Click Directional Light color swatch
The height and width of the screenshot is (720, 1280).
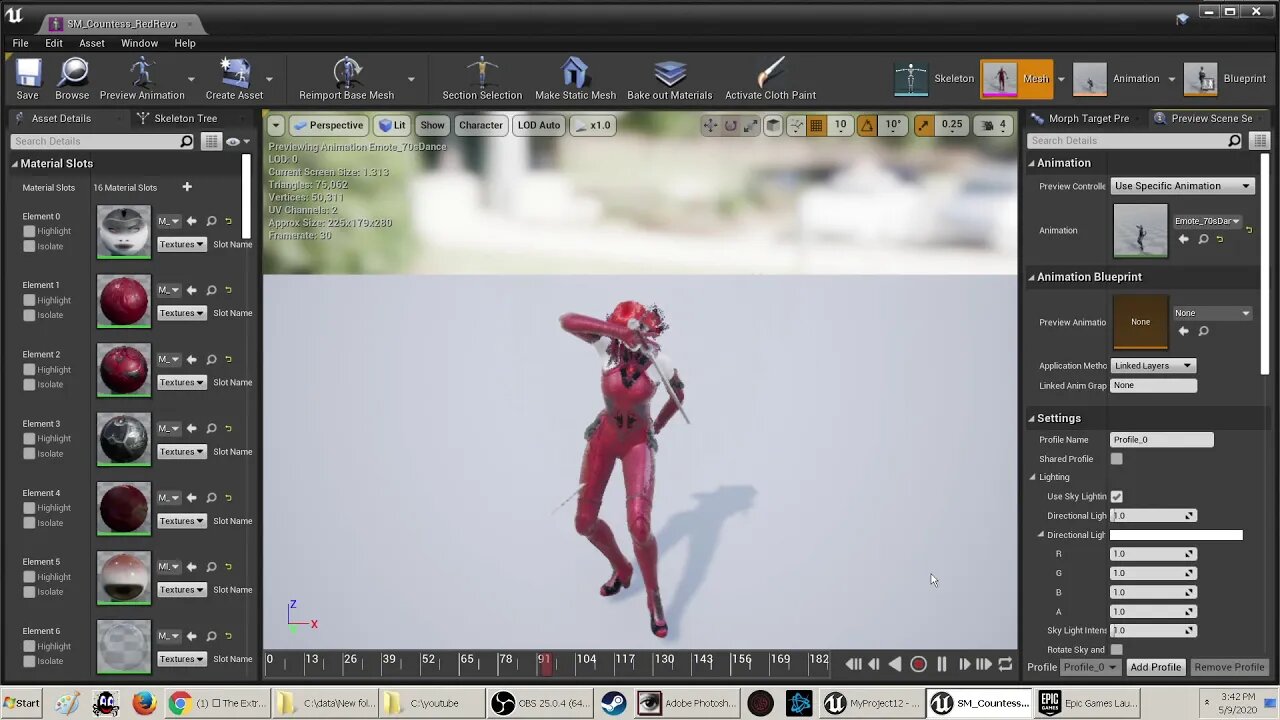tap(1176, 535)
